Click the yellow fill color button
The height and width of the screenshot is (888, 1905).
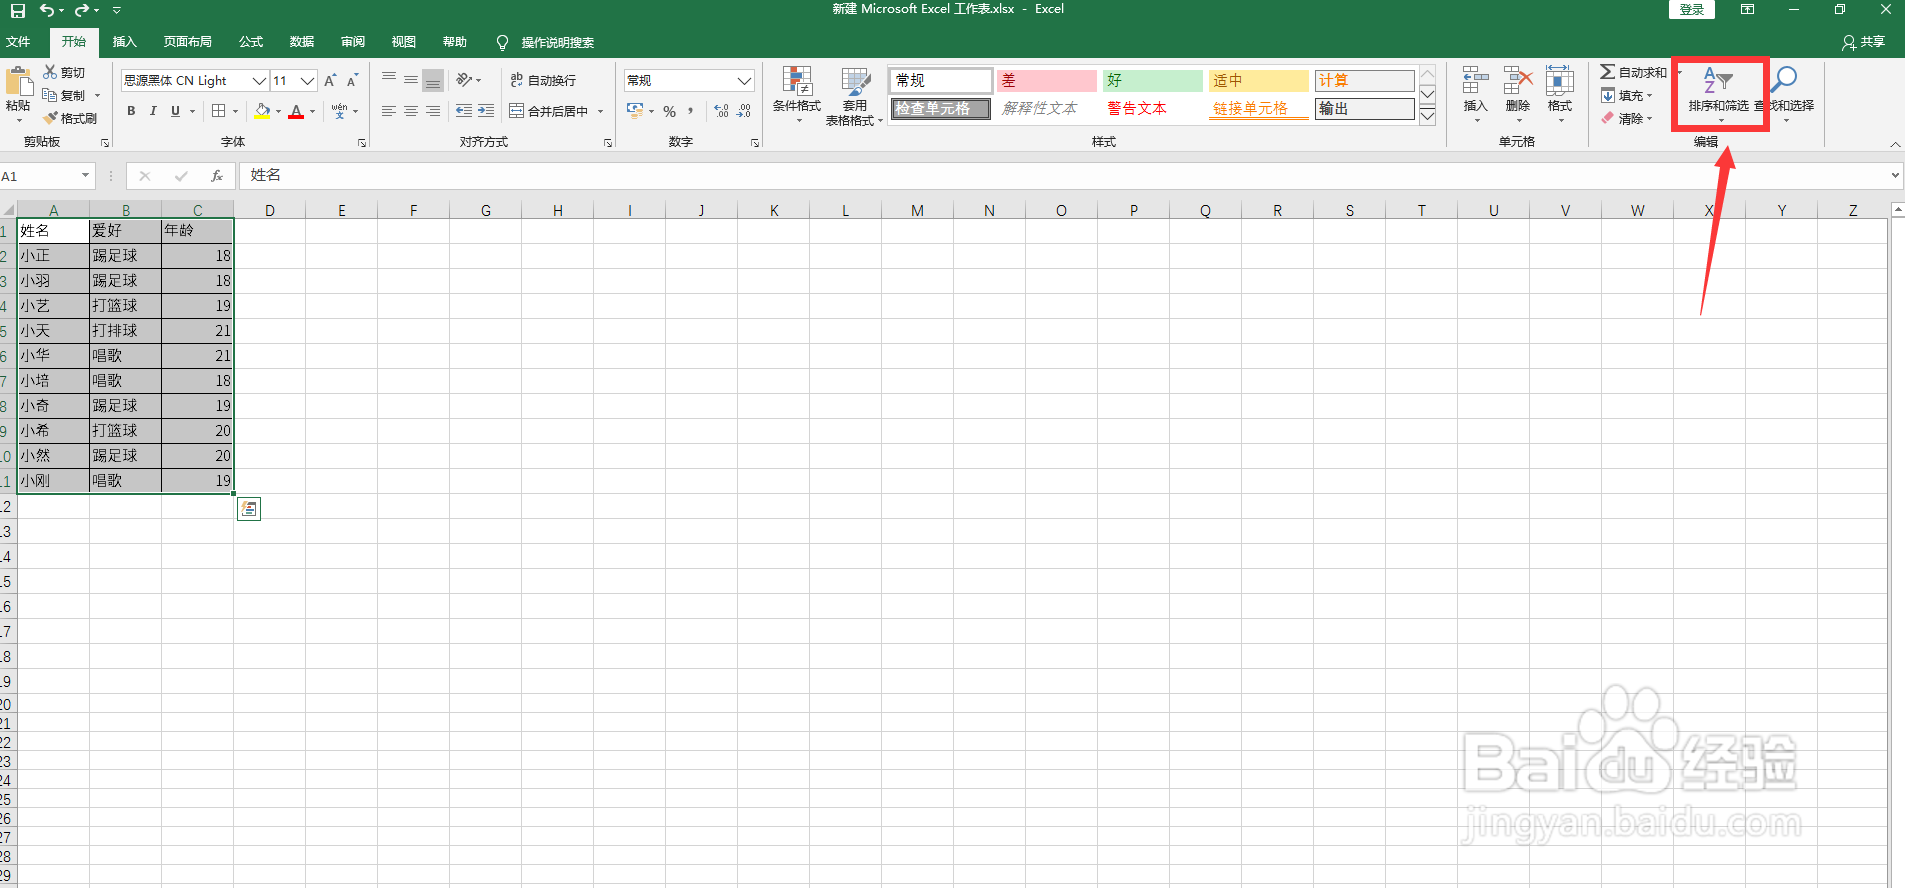click(262, 111)
